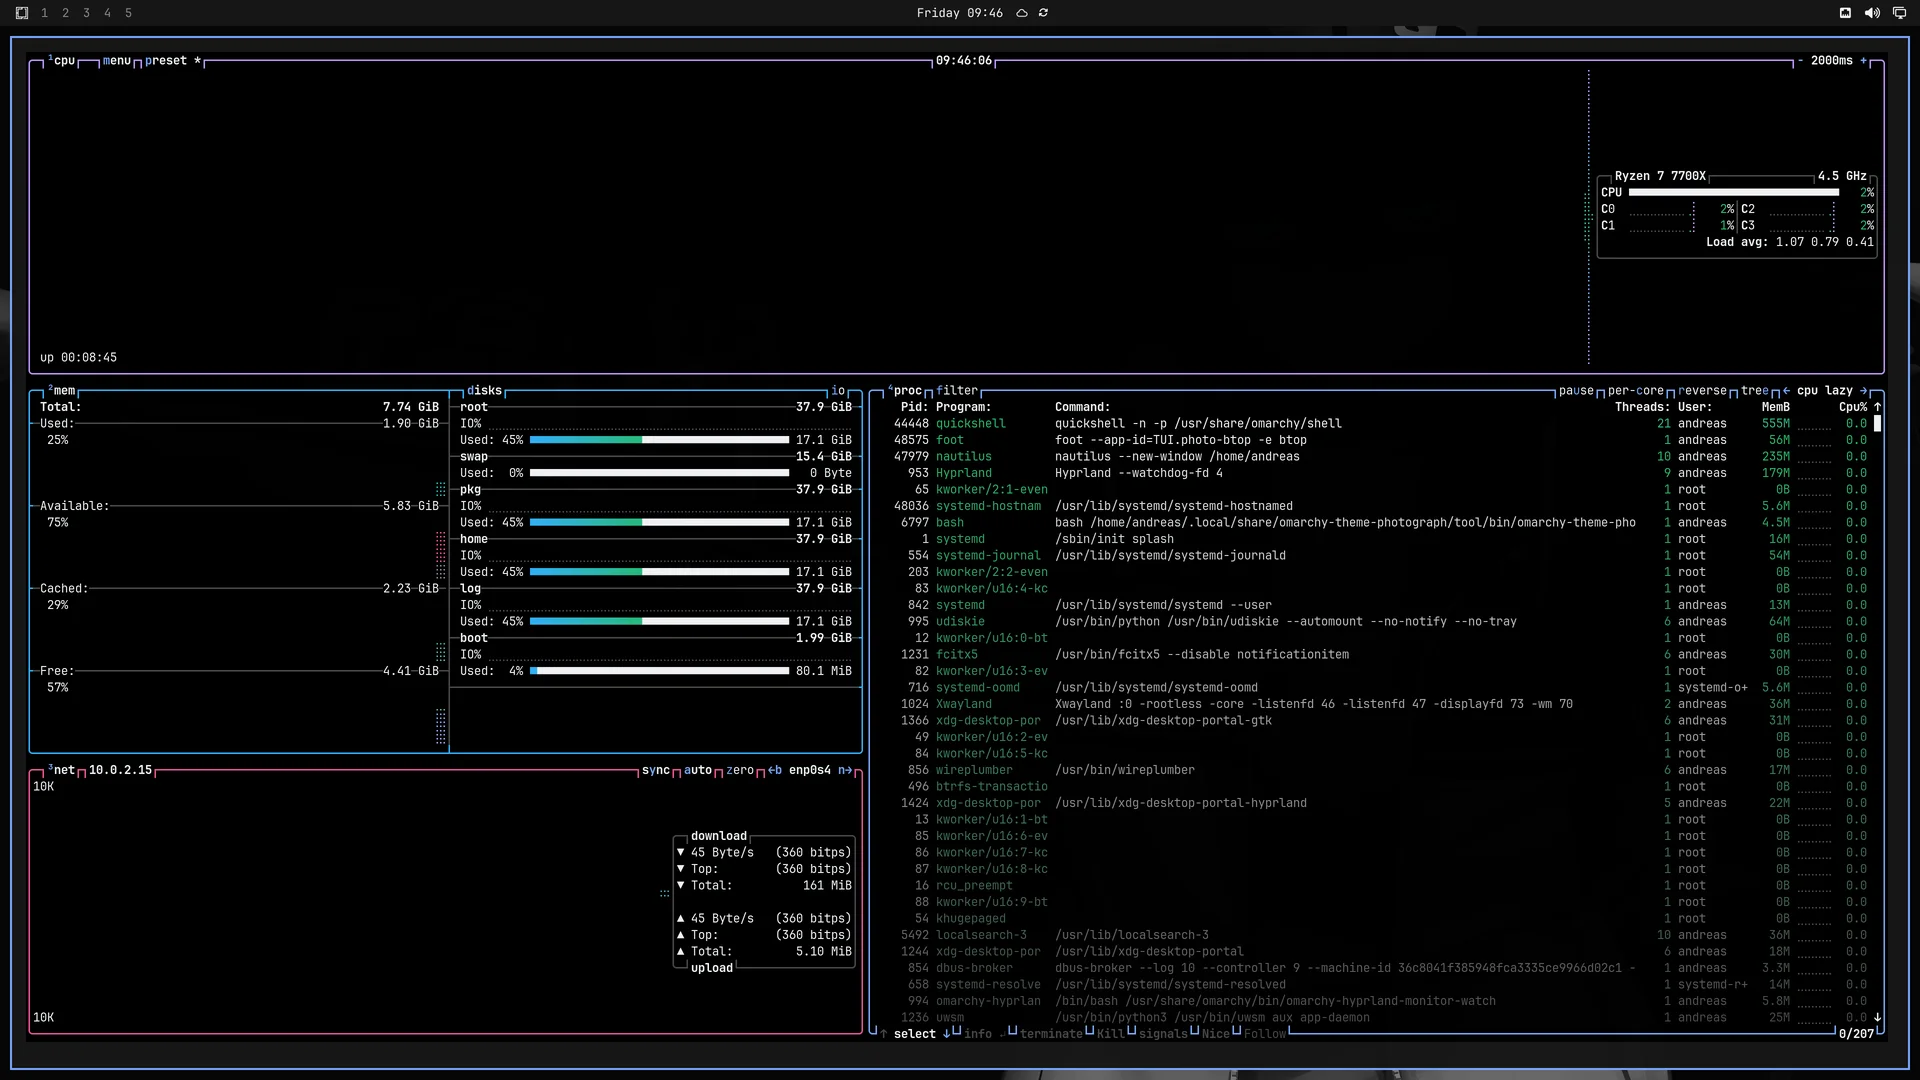Switch to workspace 3 in top bar
The height and width of the screenshot is (1080, 1920).
tap(86, 13)
